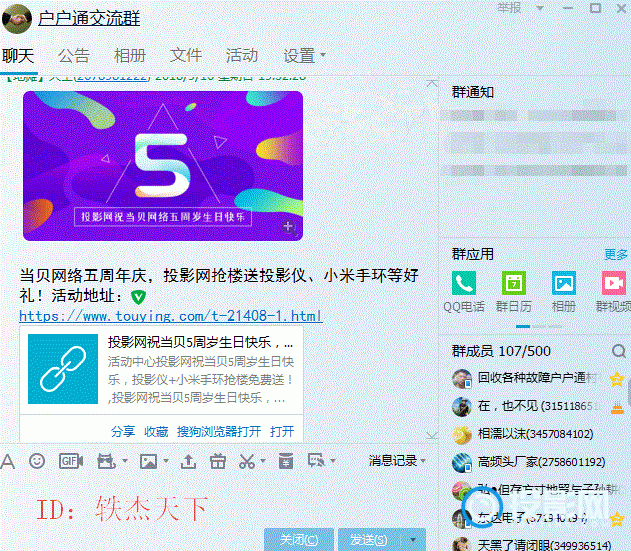The image size is (631, 551).
Task: Click the gift box icon
Action: pos(218,461)
